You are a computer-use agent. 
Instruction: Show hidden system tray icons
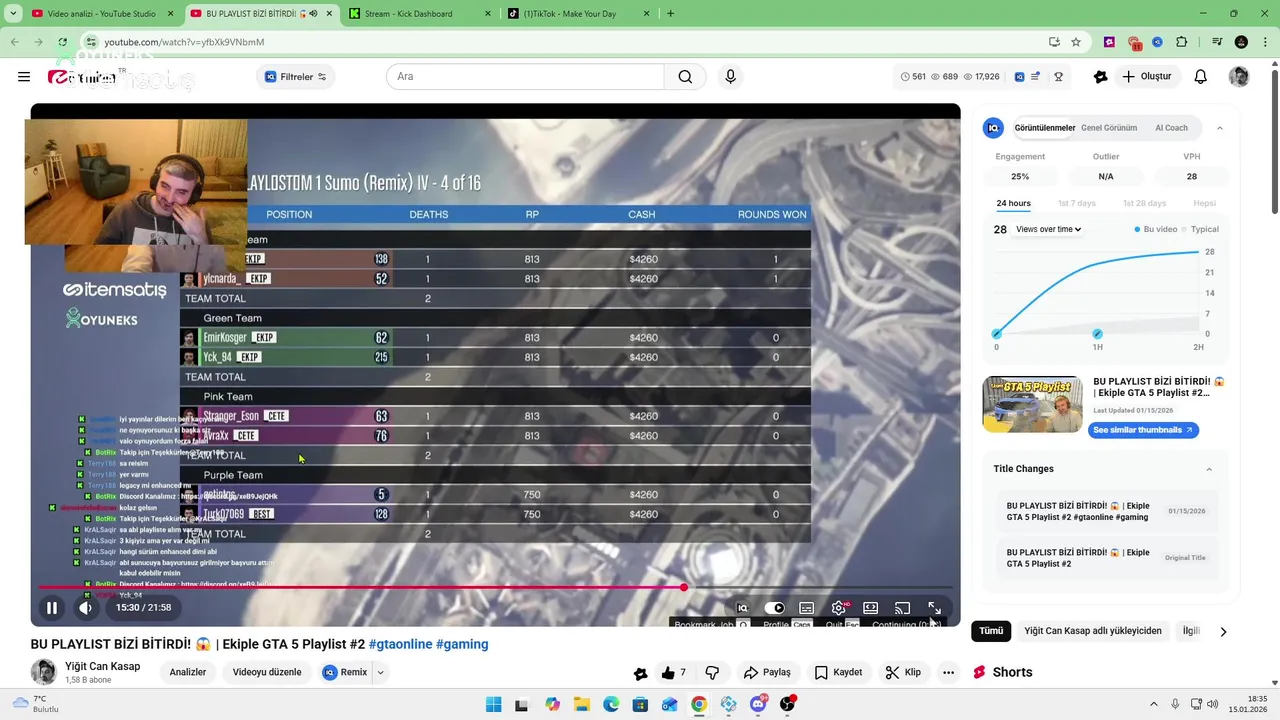pos(1153,704)
